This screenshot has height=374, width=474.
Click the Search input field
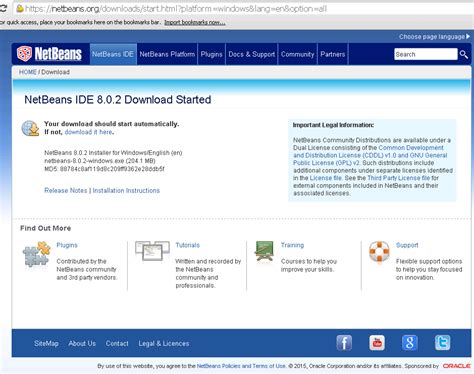tap(426, 54)
